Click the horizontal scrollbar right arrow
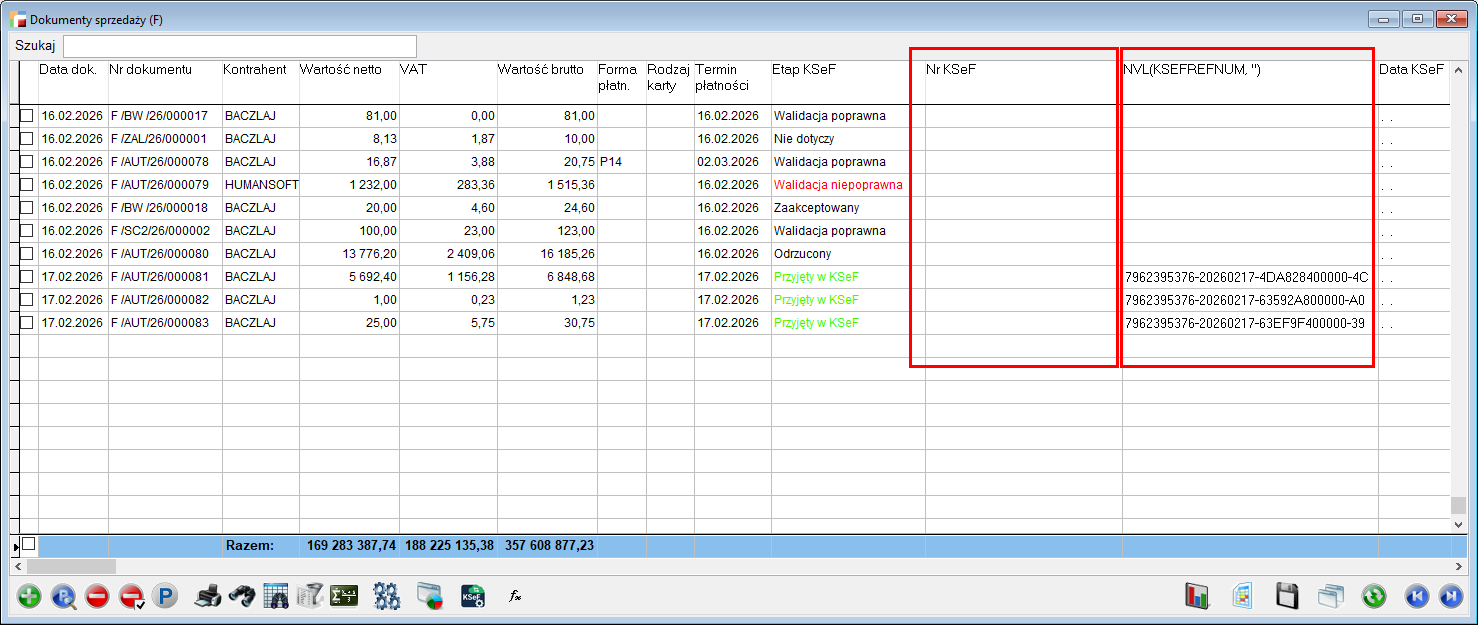Screen dimensions: 1478x625 tap(1459, 566)
